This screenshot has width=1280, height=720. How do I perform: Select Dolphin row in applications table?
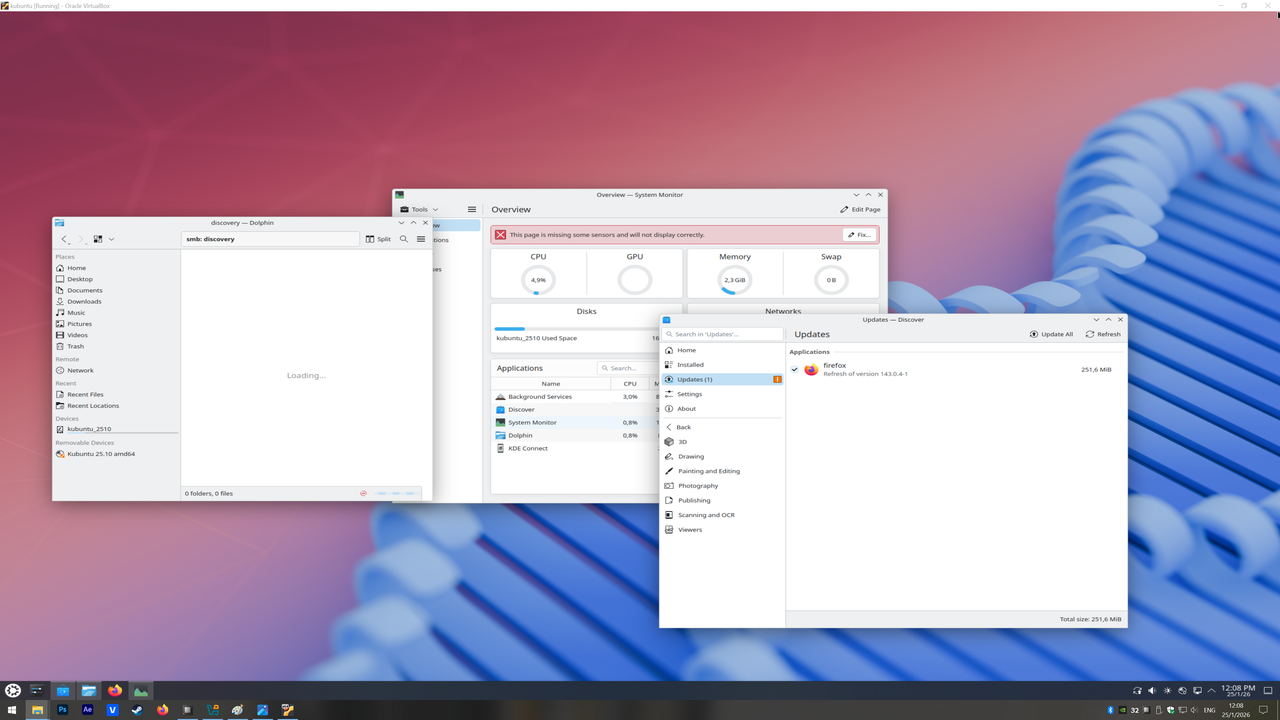(x=575, y=436)
